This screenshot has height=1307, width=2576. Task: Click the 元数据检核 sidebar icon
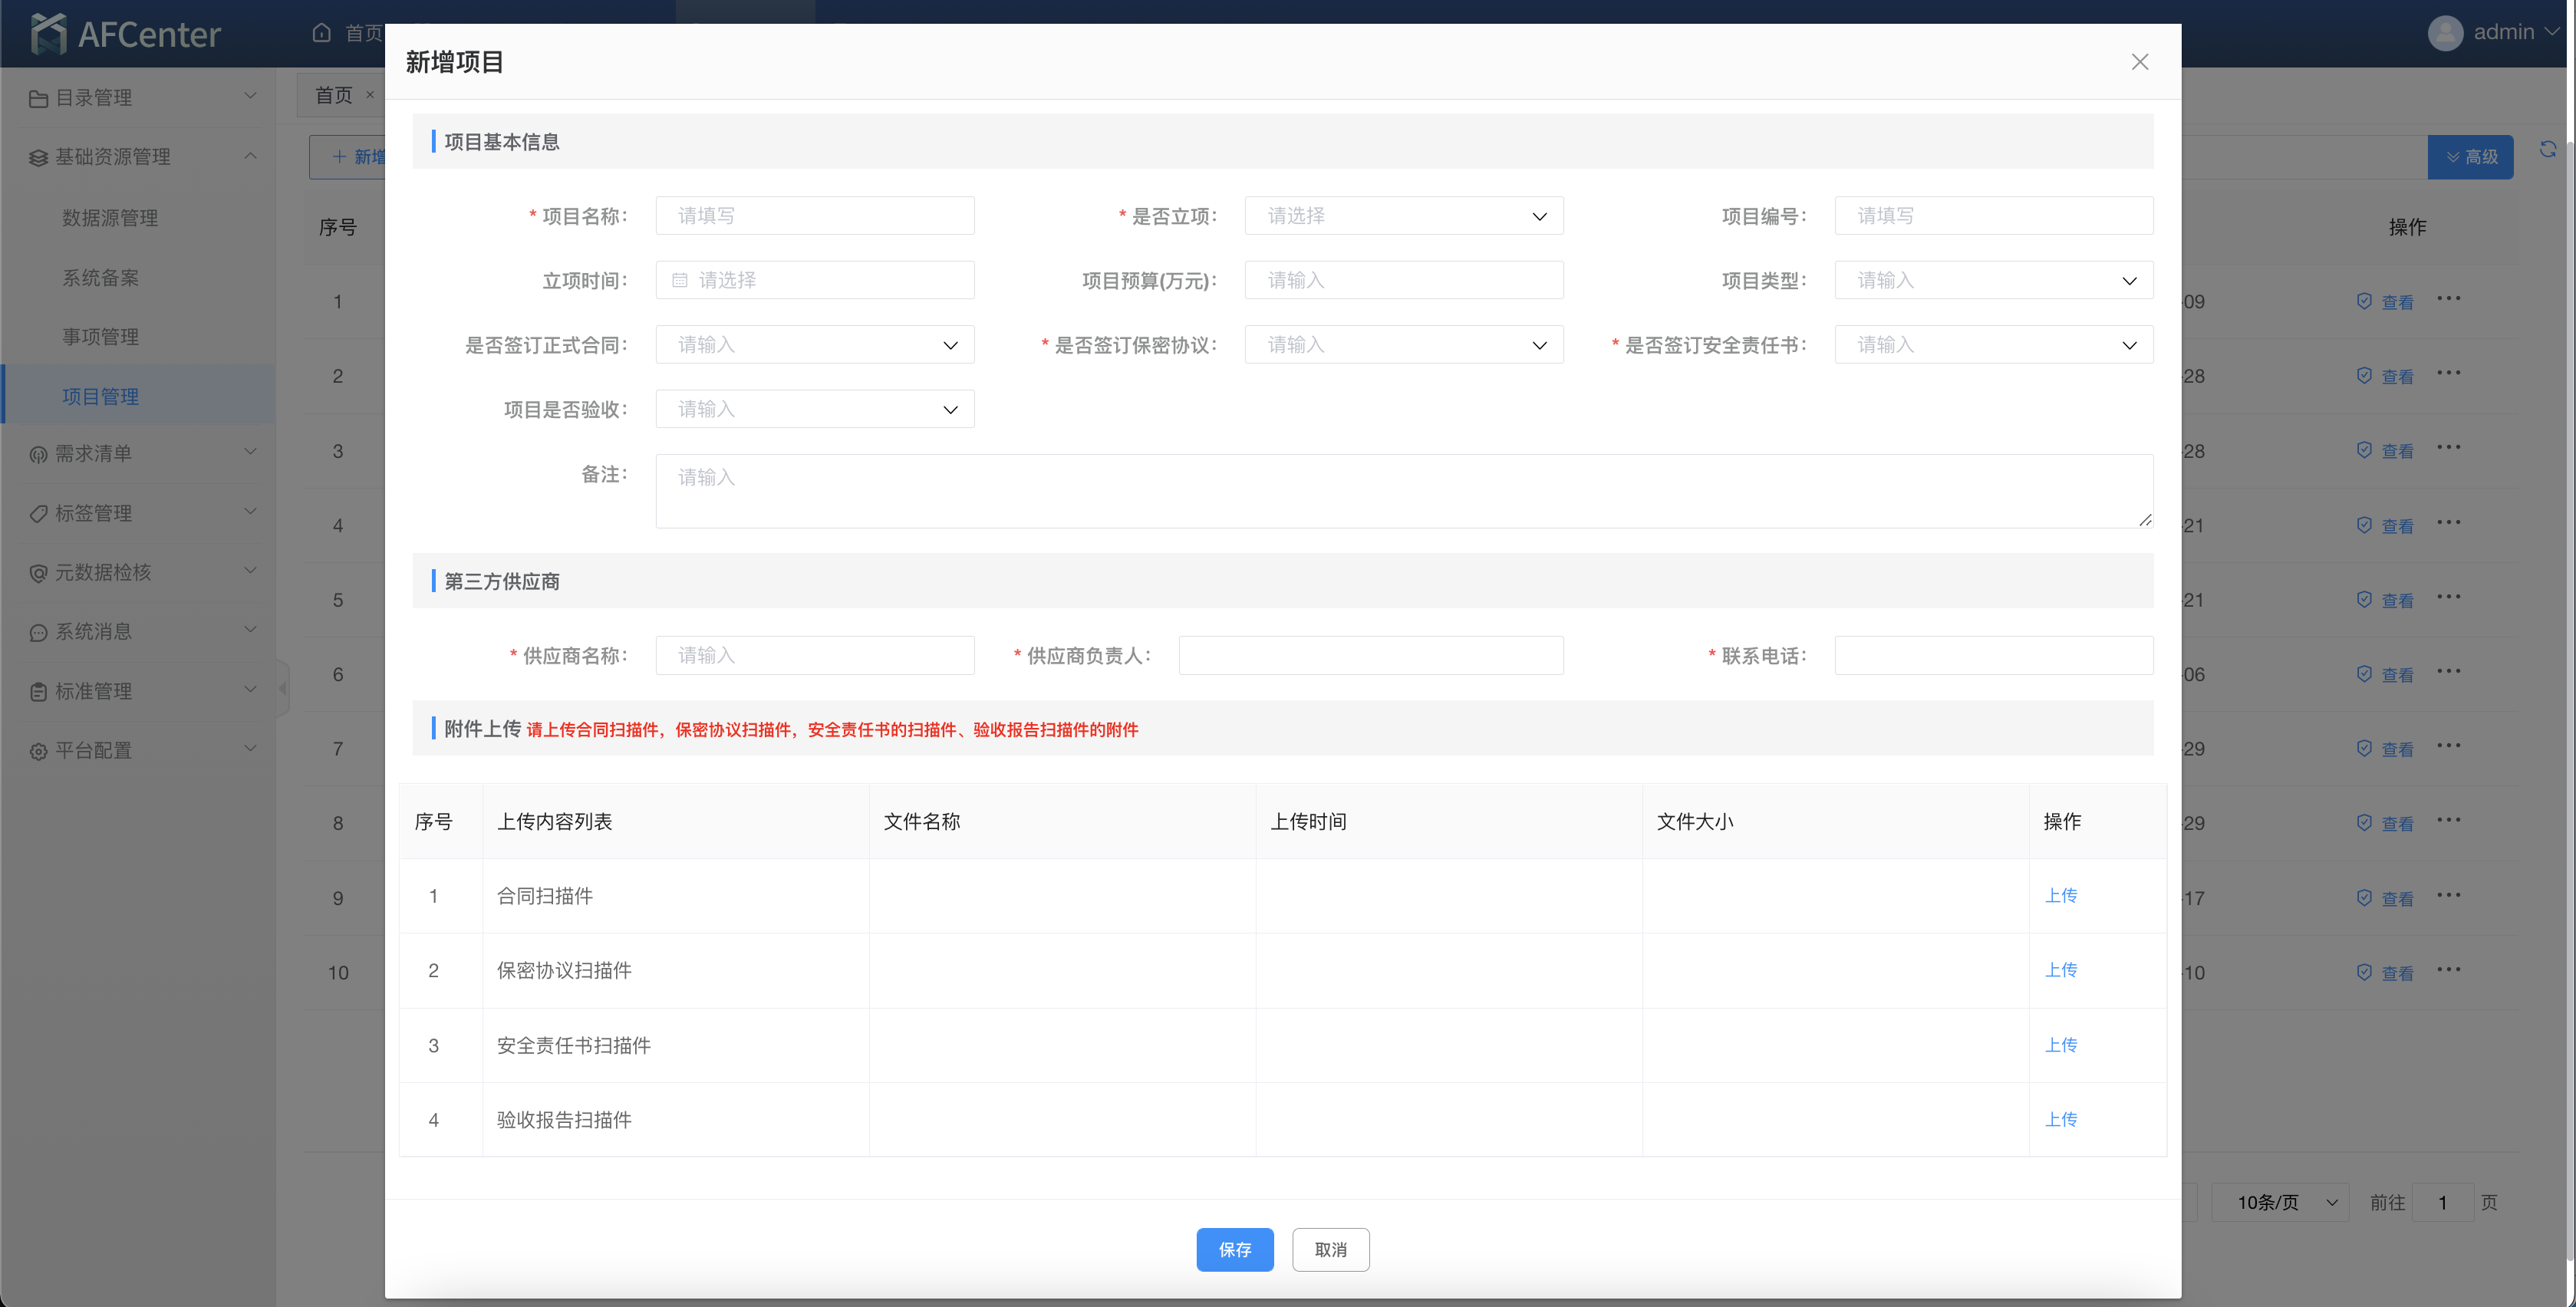[38, 573]
